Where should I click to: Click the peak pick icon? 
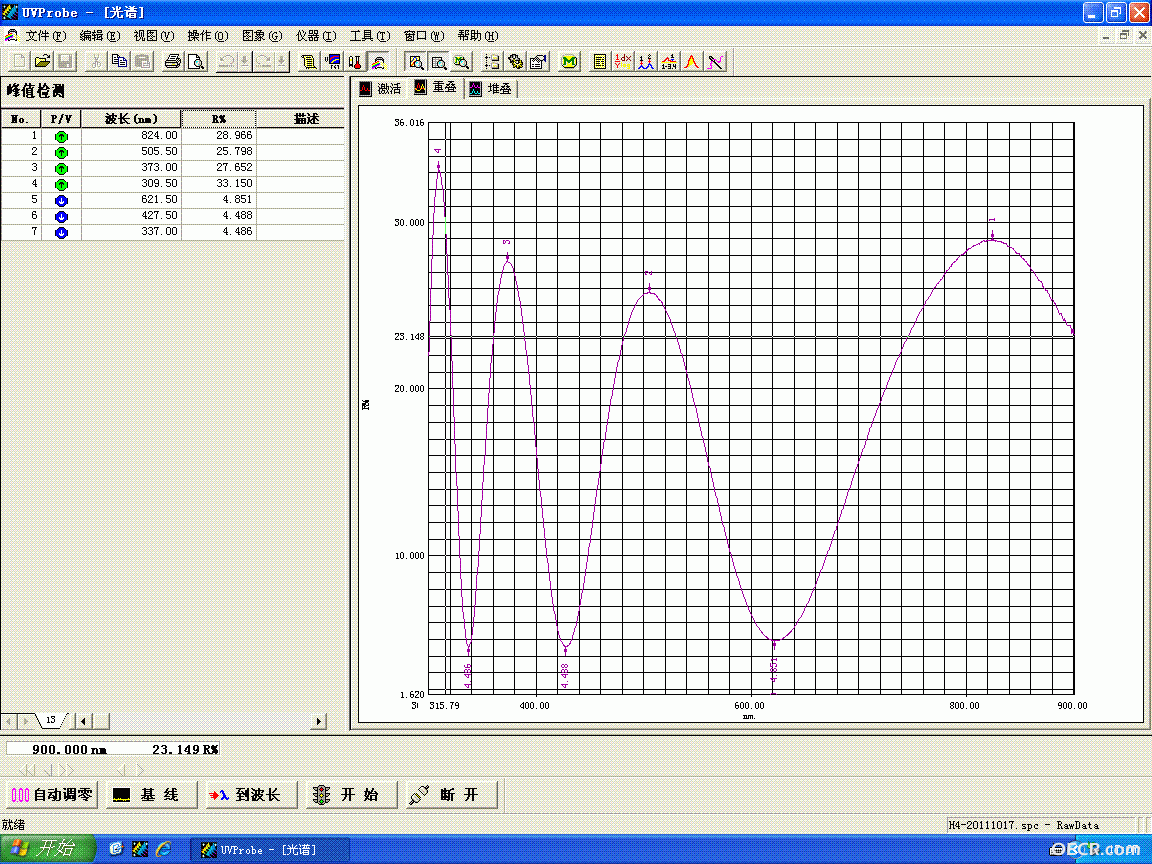pos(646,62)
